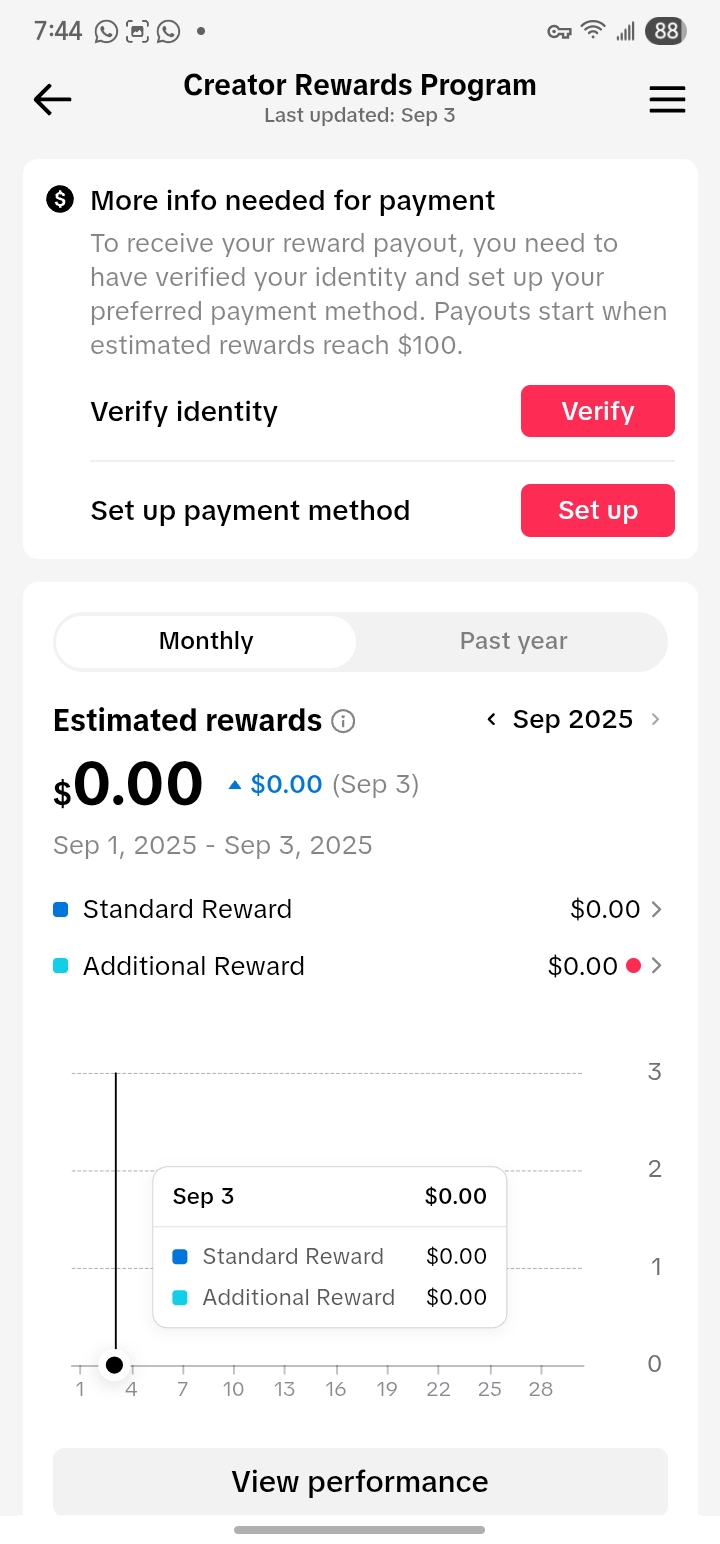Tap the back arrow icon
The height and width of the screenshot is (1544, 720).
pos(52,99)
